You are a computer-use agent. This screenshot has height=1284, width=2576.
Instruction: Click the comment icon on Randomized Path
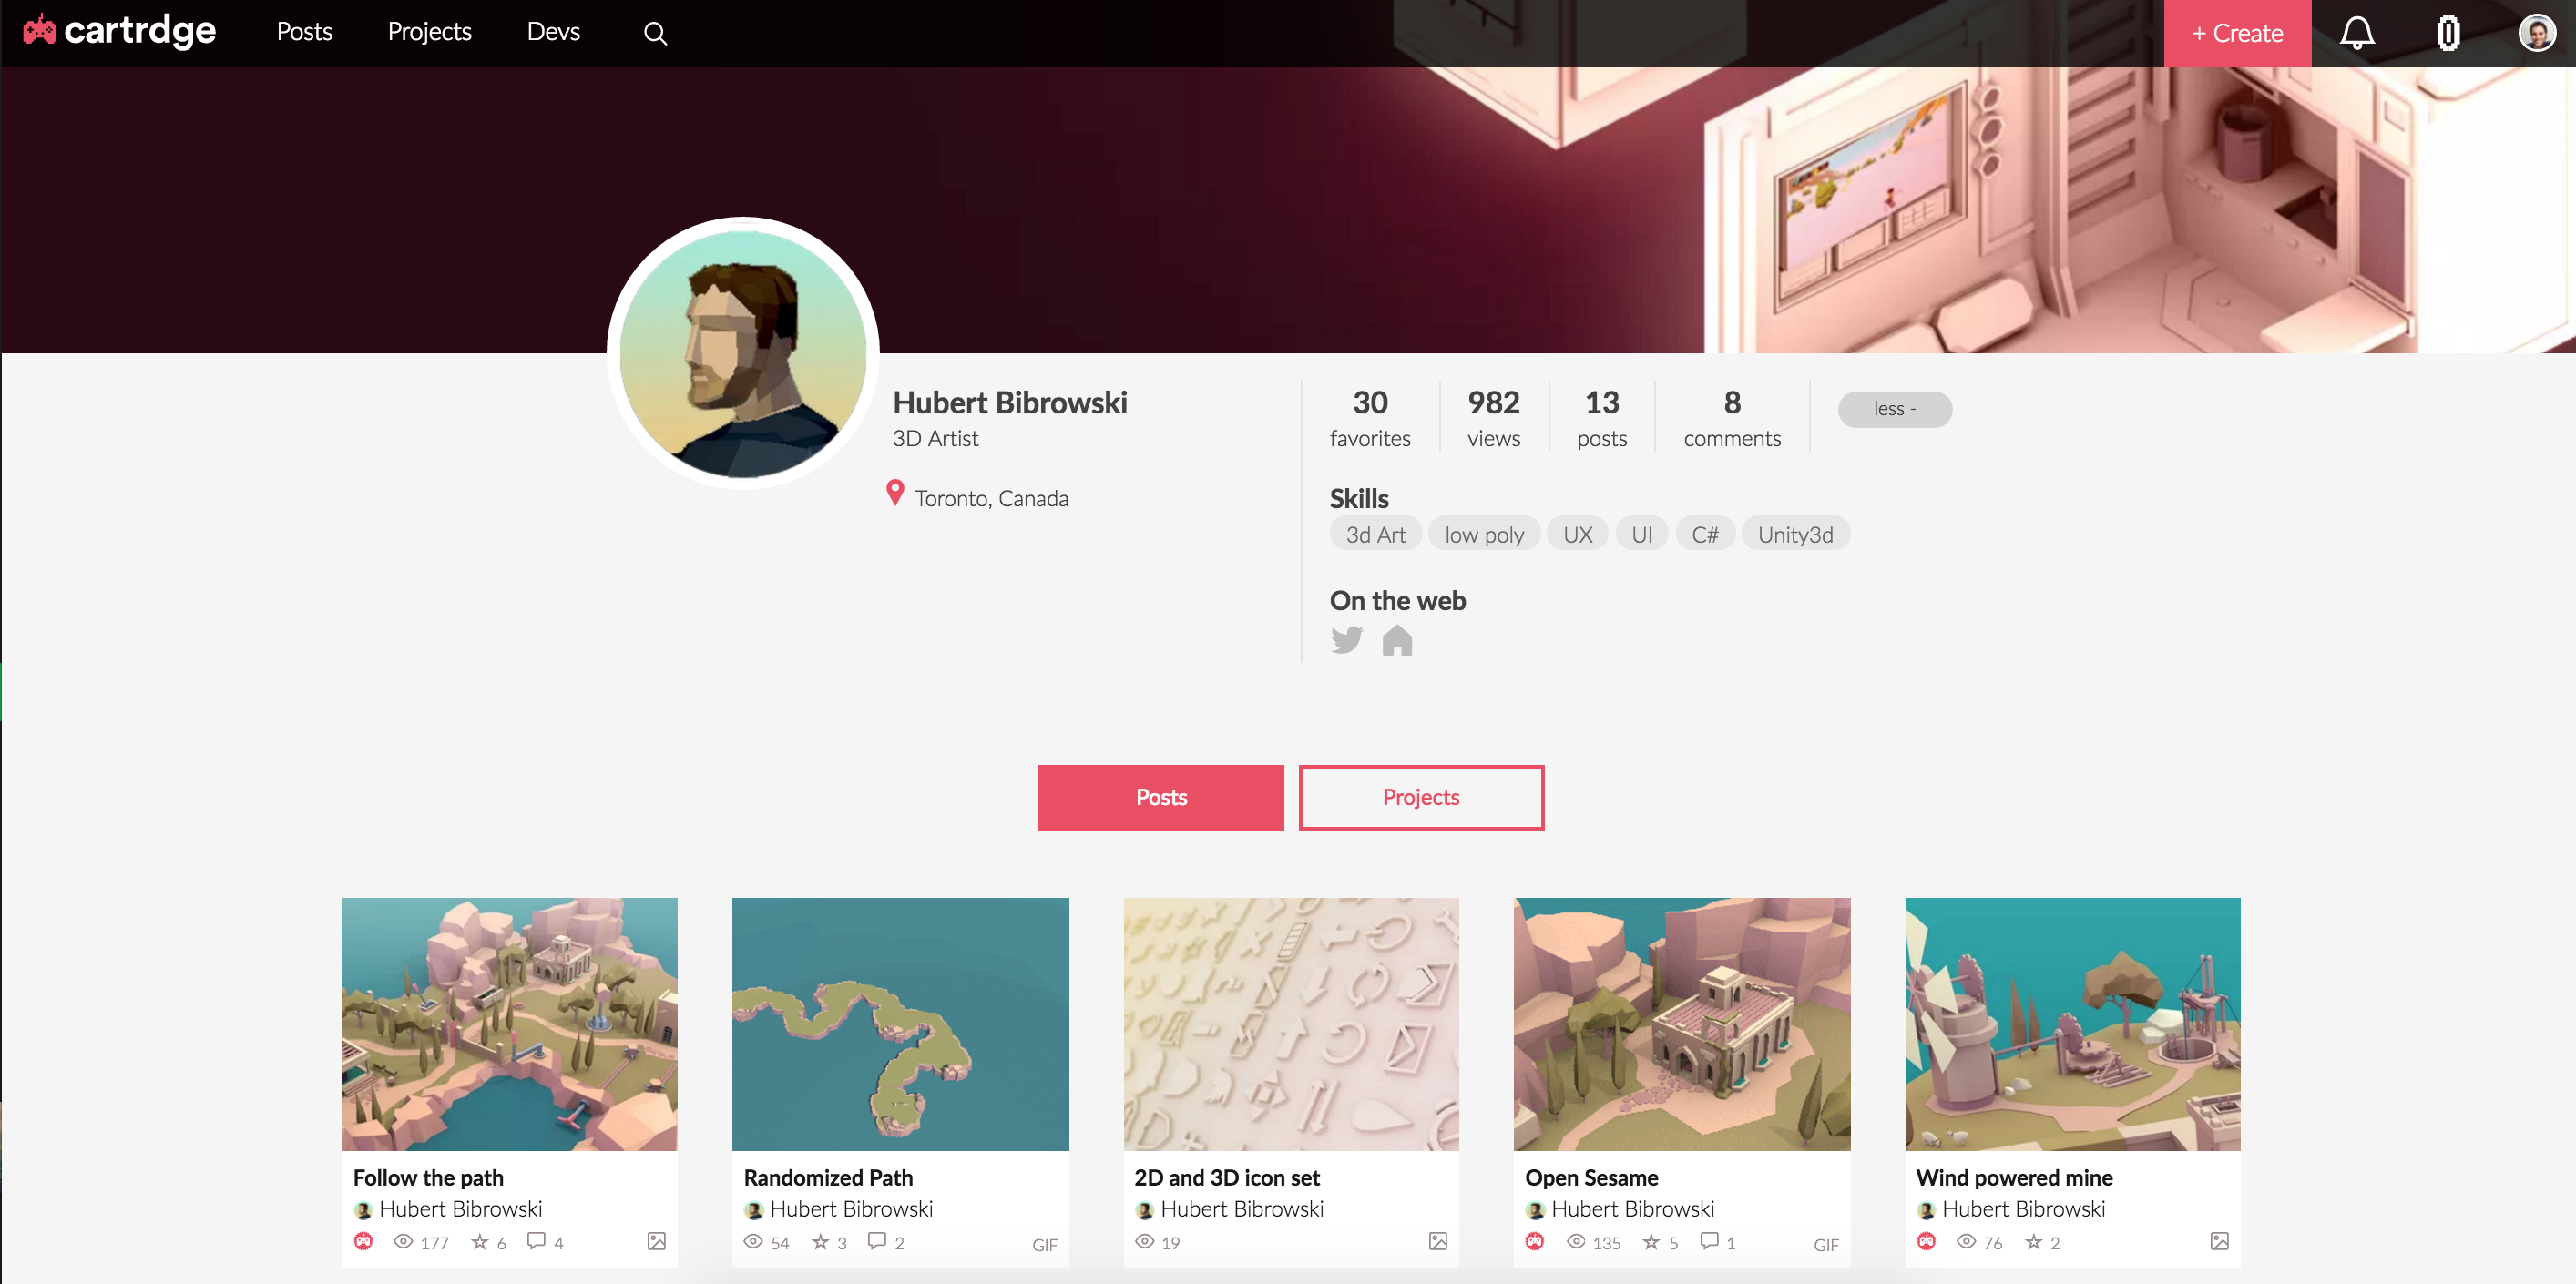click(877, 1241)
